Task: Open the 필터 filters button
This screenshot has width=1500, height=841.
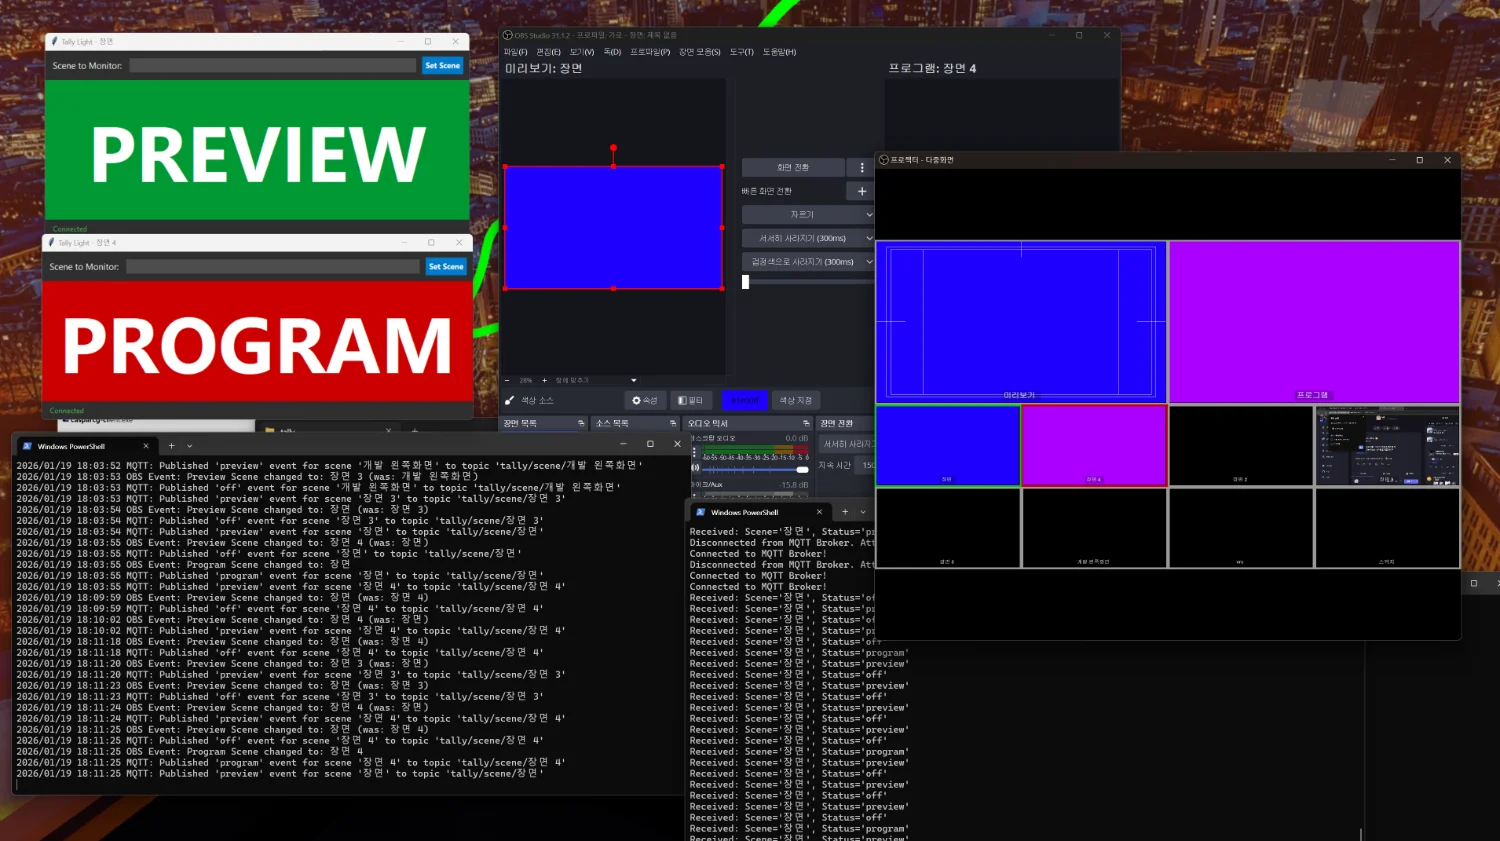Action: 691,400
